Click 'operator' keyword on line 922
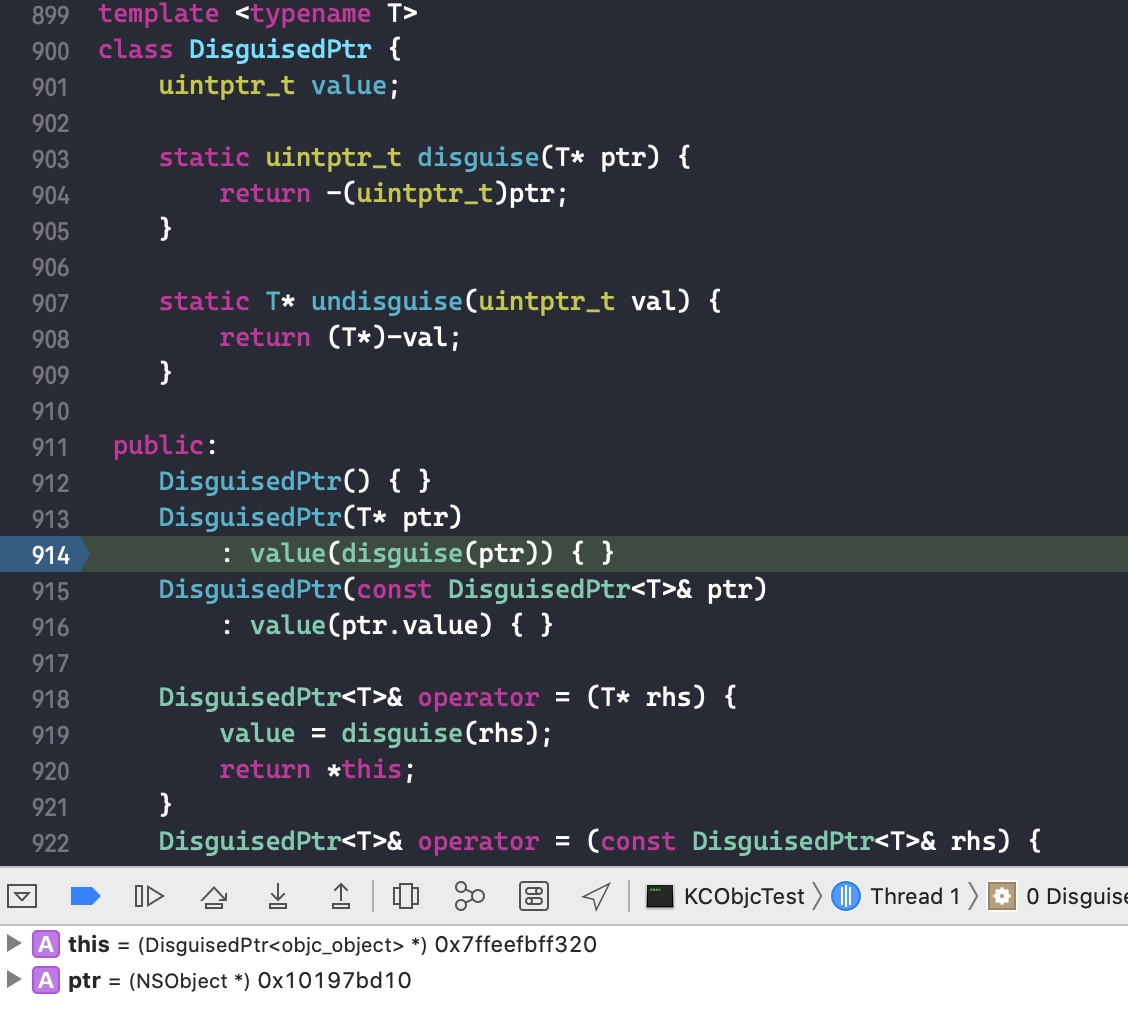Screen dimensions: 1128x1024 click(x=478, y=841)
